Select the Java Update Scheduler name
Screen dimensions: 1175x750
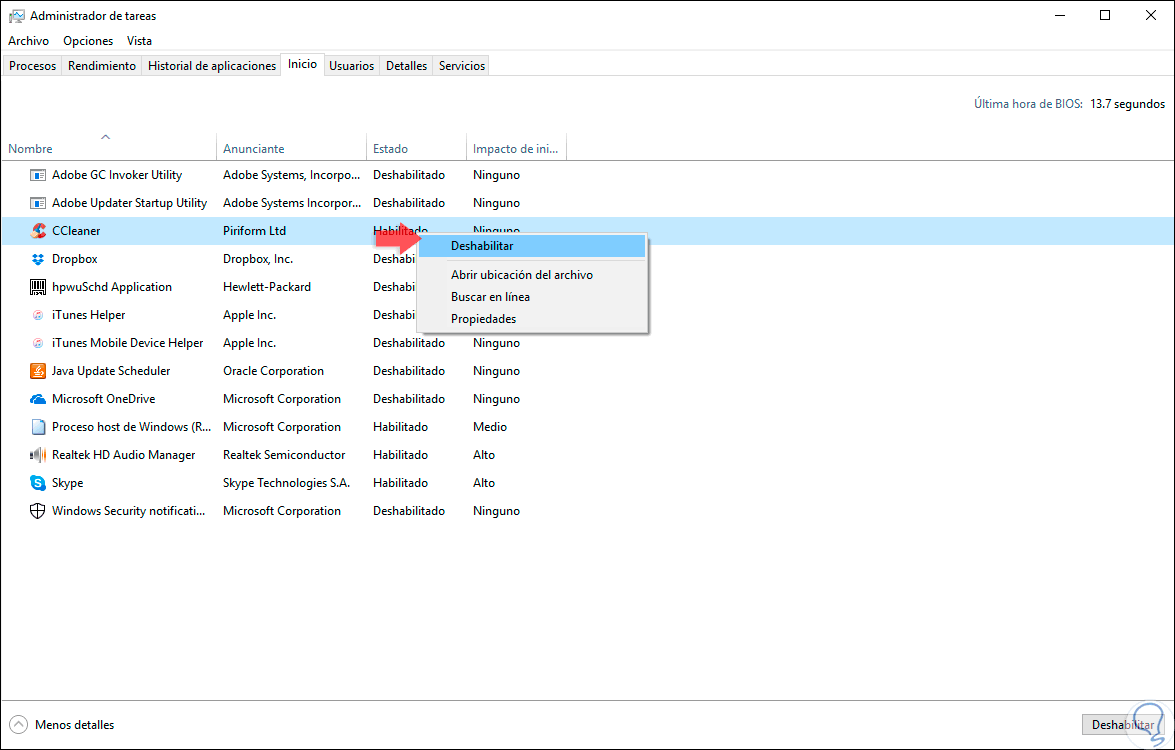(111, 371)
